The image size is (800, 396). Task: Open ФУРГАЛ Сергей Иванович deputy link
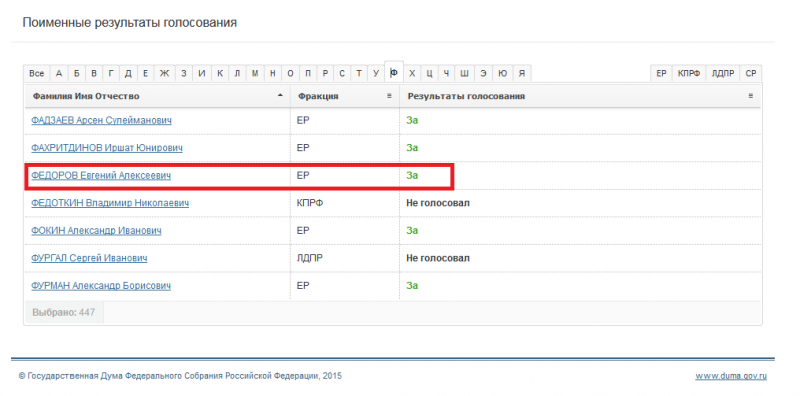pyautogui.click(x=89, y=258)
